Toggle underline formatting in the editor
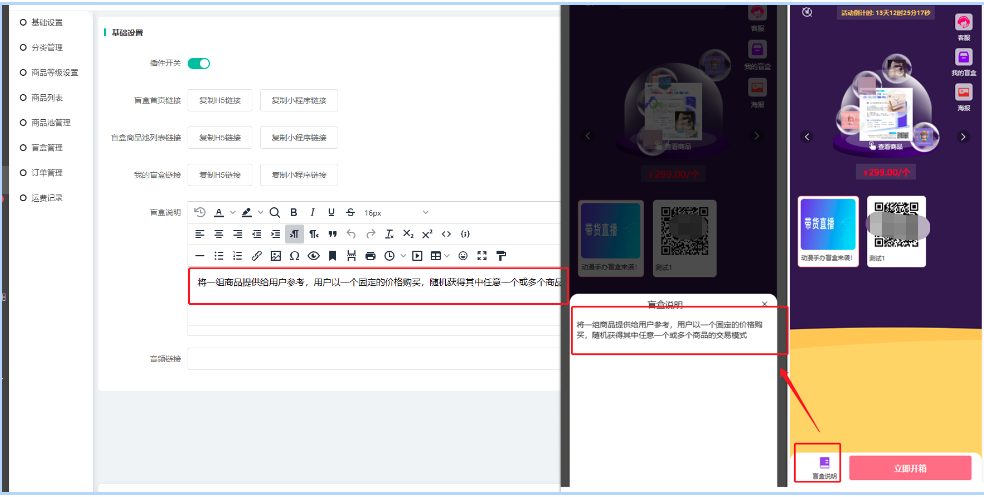The image size is (984, 497). 331,212
